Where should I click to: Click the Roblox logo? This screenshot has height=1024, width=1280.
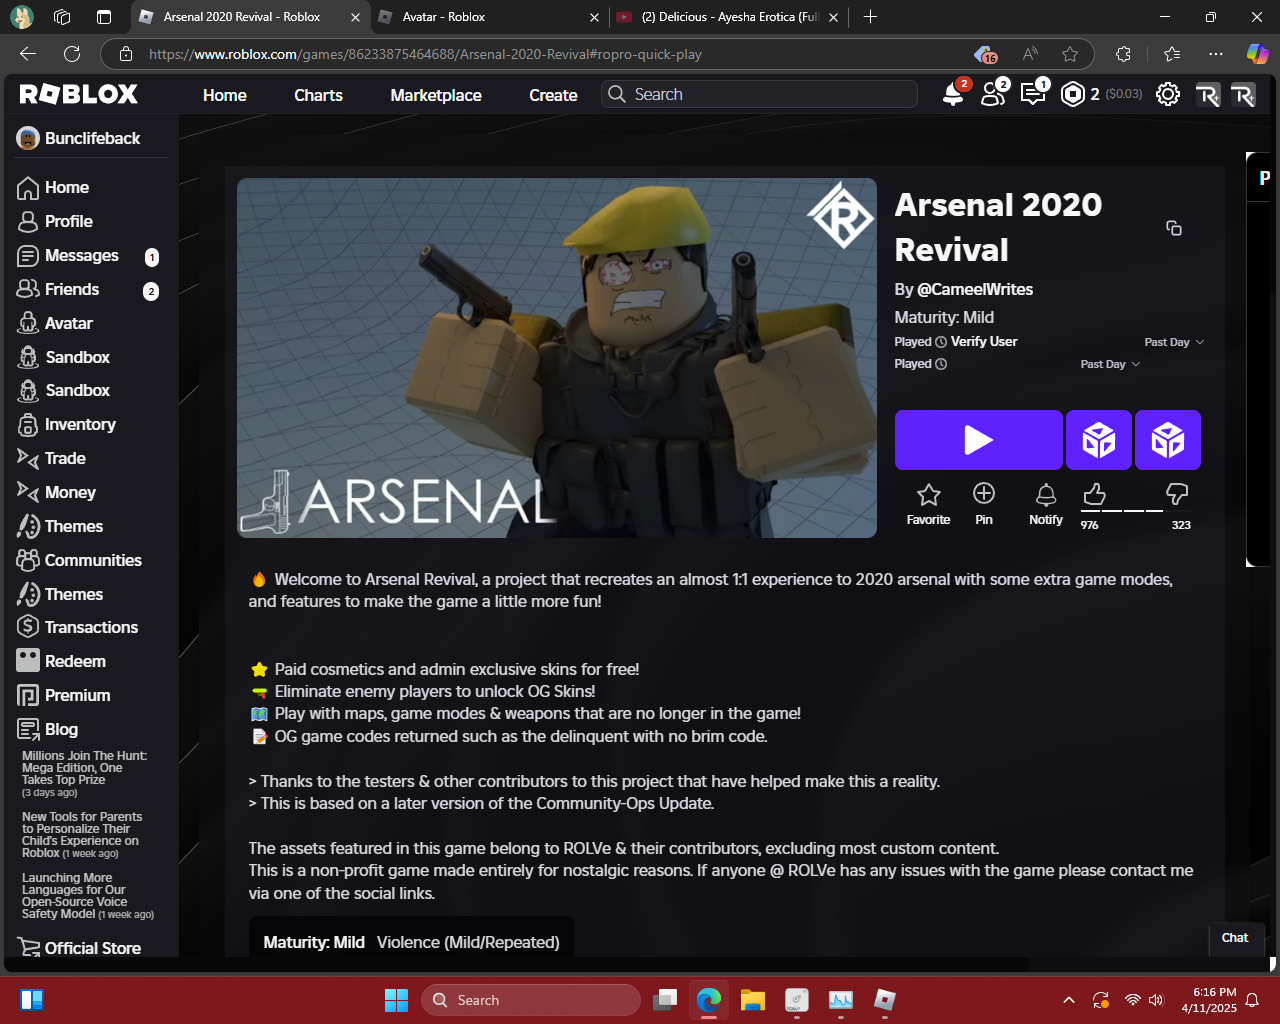(79, 94)
